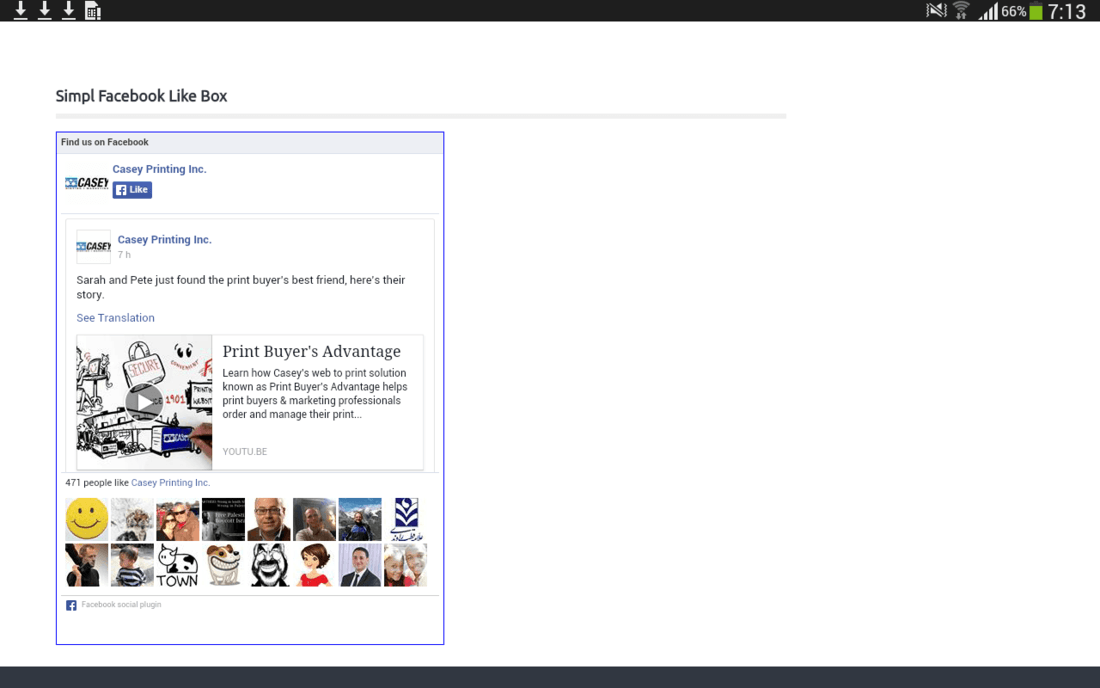
Task: Tap the Wi-Fi status icon
Action: 961,11
